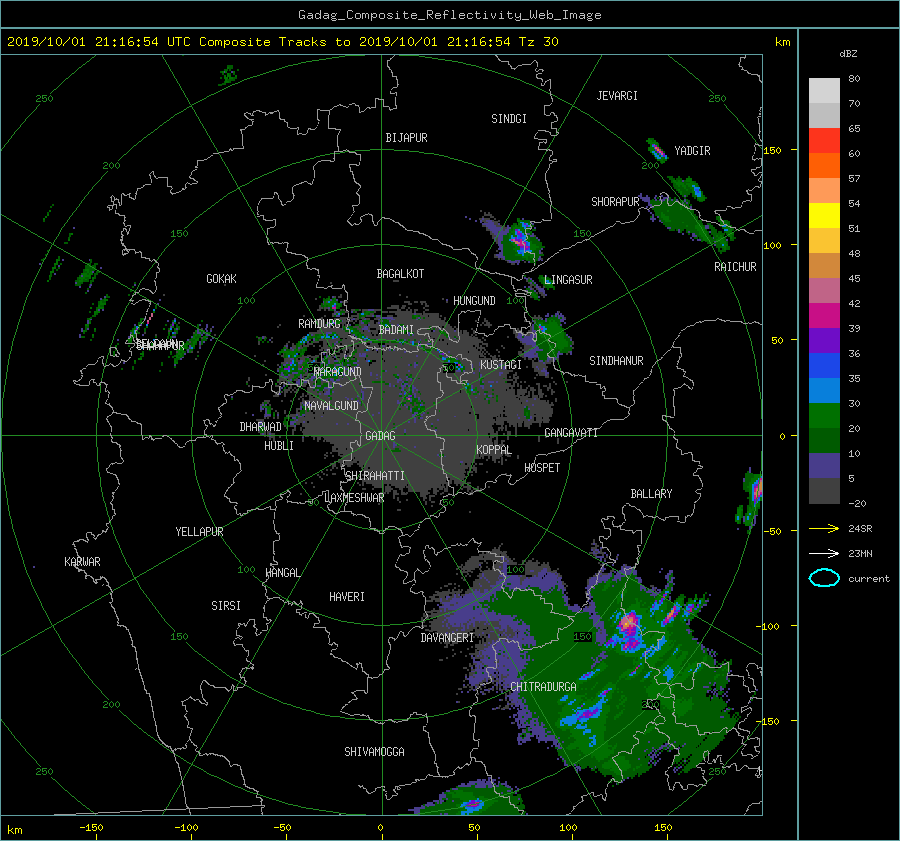The height and width of the screenshot is (841, 900).
Task: Click the RAMDURG city label
Action: pyautogui.click(x=319, y=324)
